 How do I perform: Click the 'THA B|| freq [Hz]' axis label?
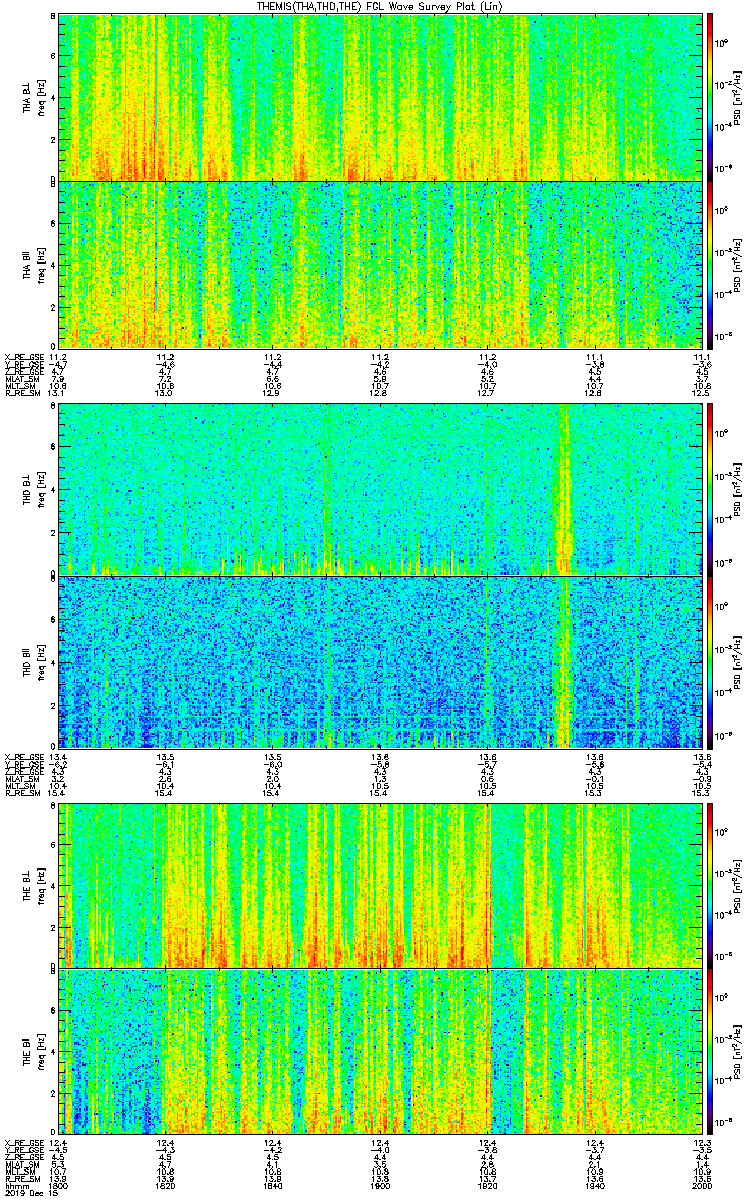click(32, 264)
